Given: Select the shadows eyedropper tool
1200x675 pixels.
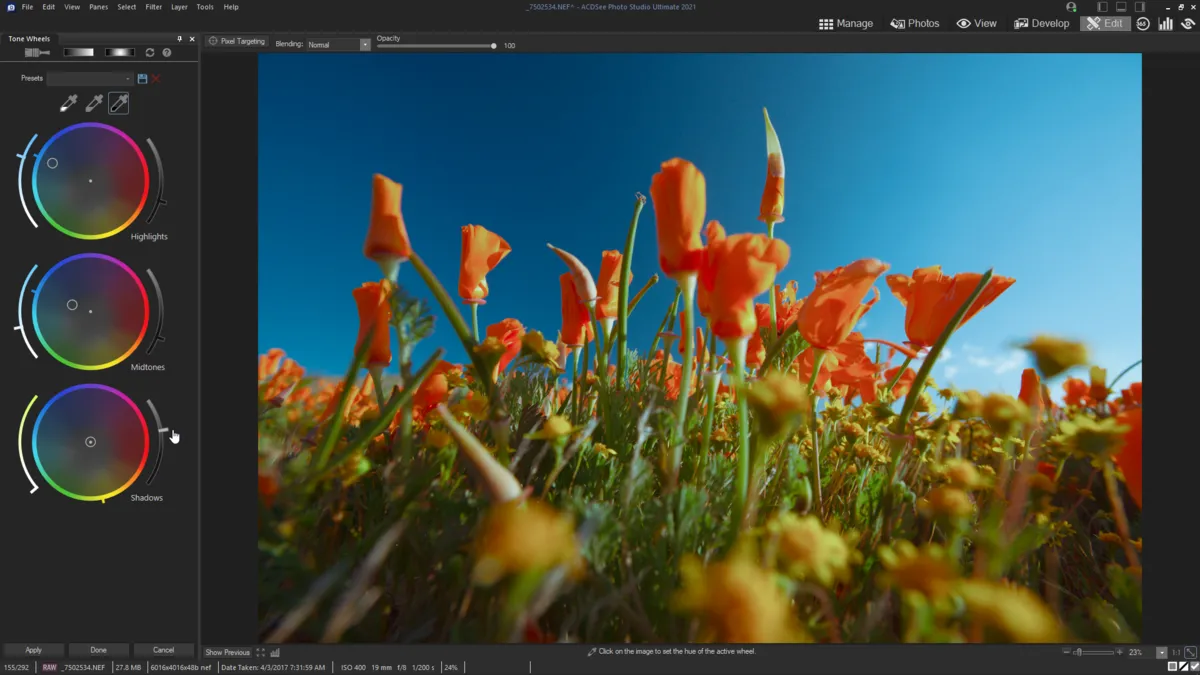Looking at the screenshot, I should pyautogui.click(x=118, y=103).
